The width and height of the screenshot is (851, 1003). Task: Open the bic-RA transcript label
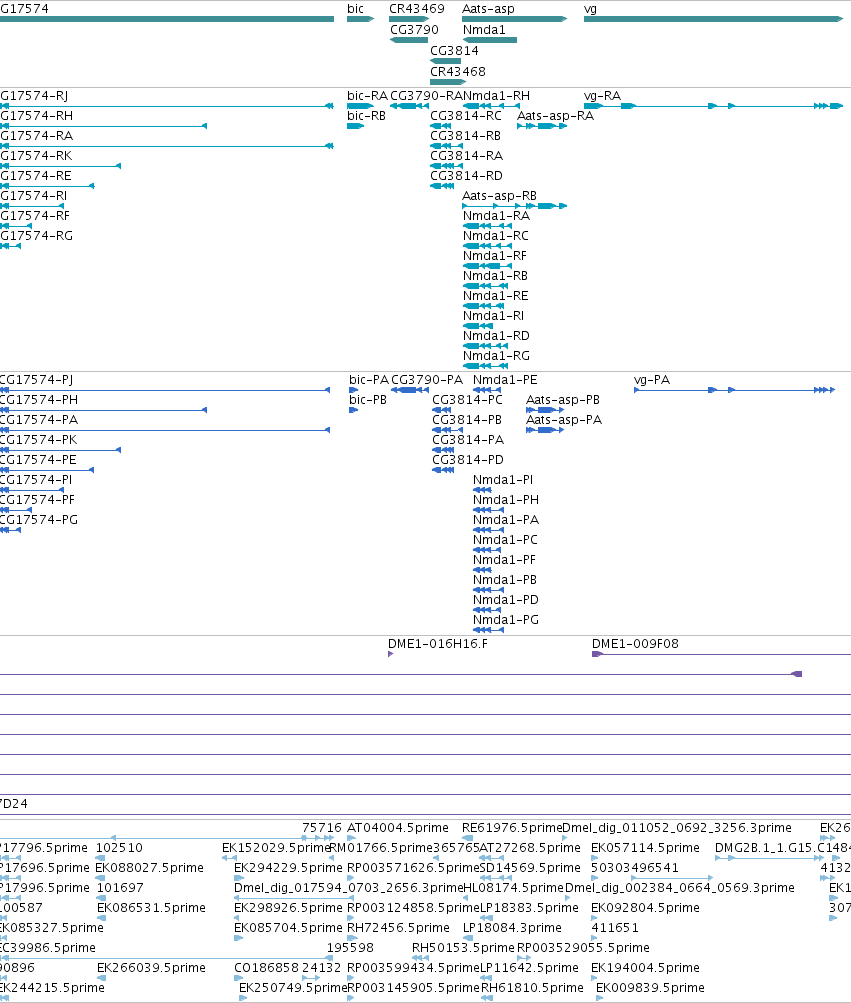pos(367,96)
